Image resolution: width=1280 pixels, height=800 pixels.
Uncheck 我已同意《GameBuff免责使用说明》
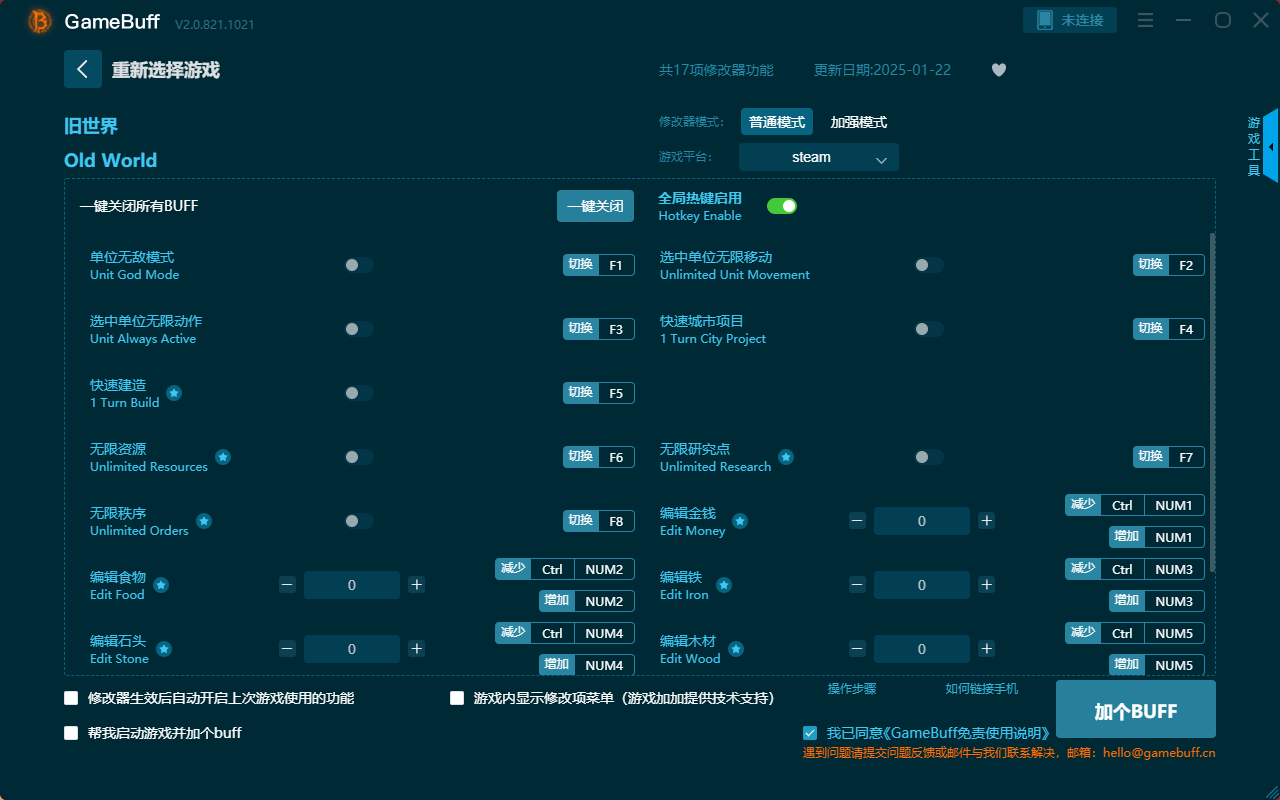[x=810, y=732]
